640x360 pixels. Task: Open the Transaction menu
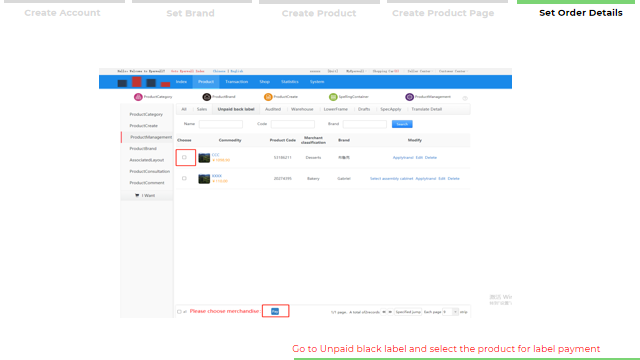pyautogui.click(x=236, y=82)
